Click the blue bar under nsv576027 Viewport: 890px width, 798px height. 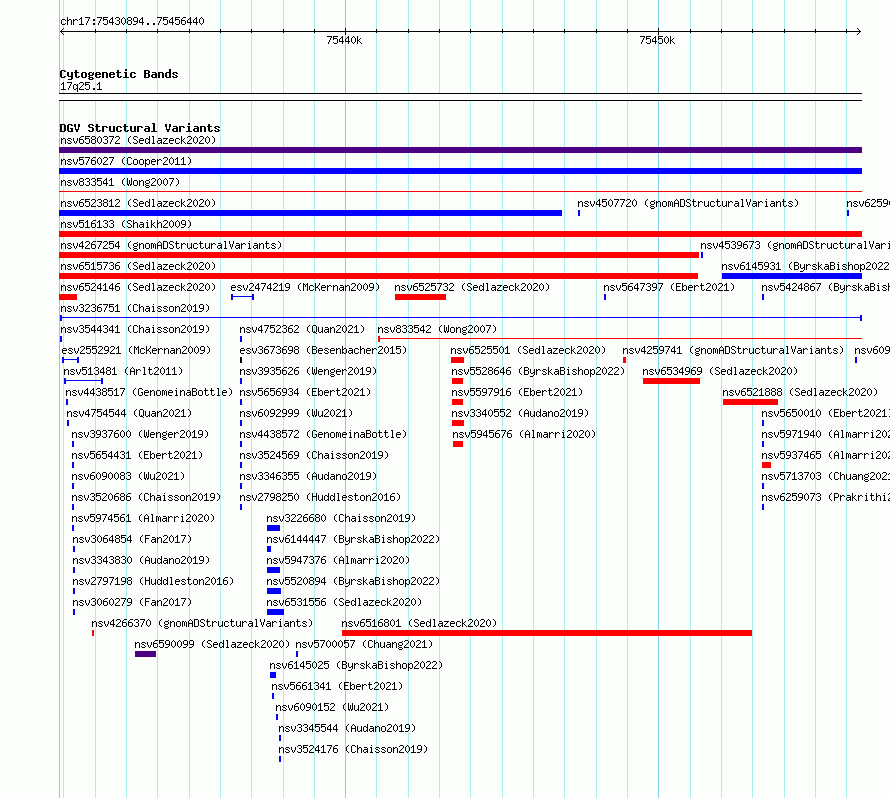coord(460,171)
